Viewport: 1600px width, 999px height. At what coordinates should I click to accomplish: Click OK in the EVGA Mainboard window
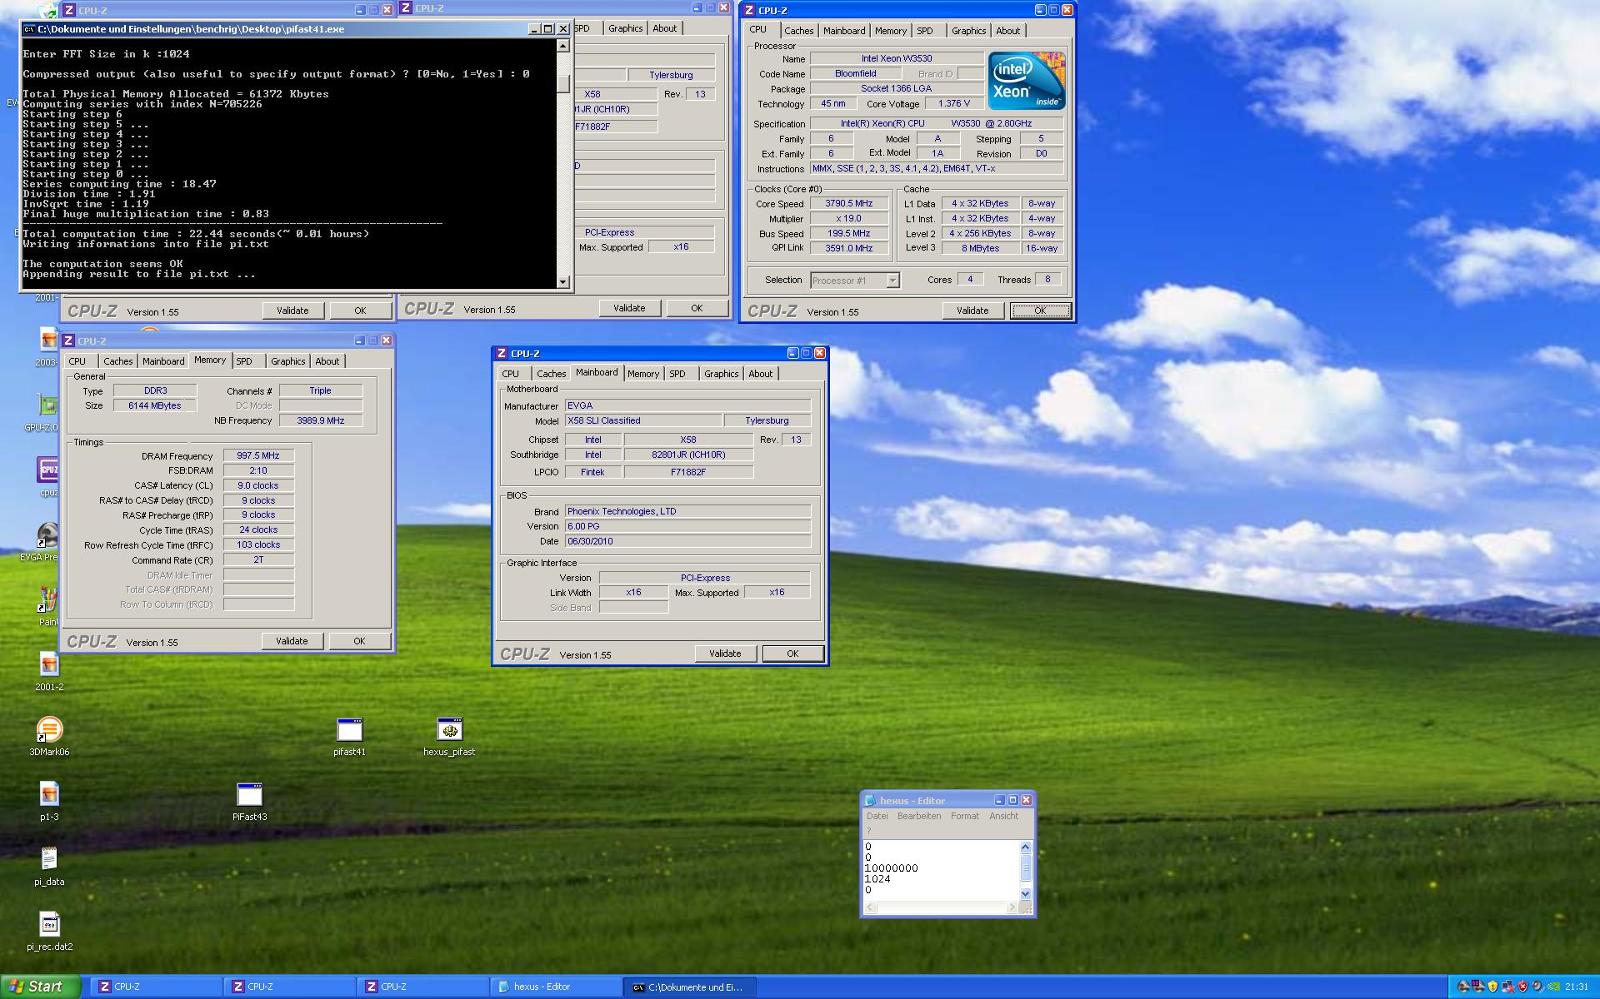(792, 654)
